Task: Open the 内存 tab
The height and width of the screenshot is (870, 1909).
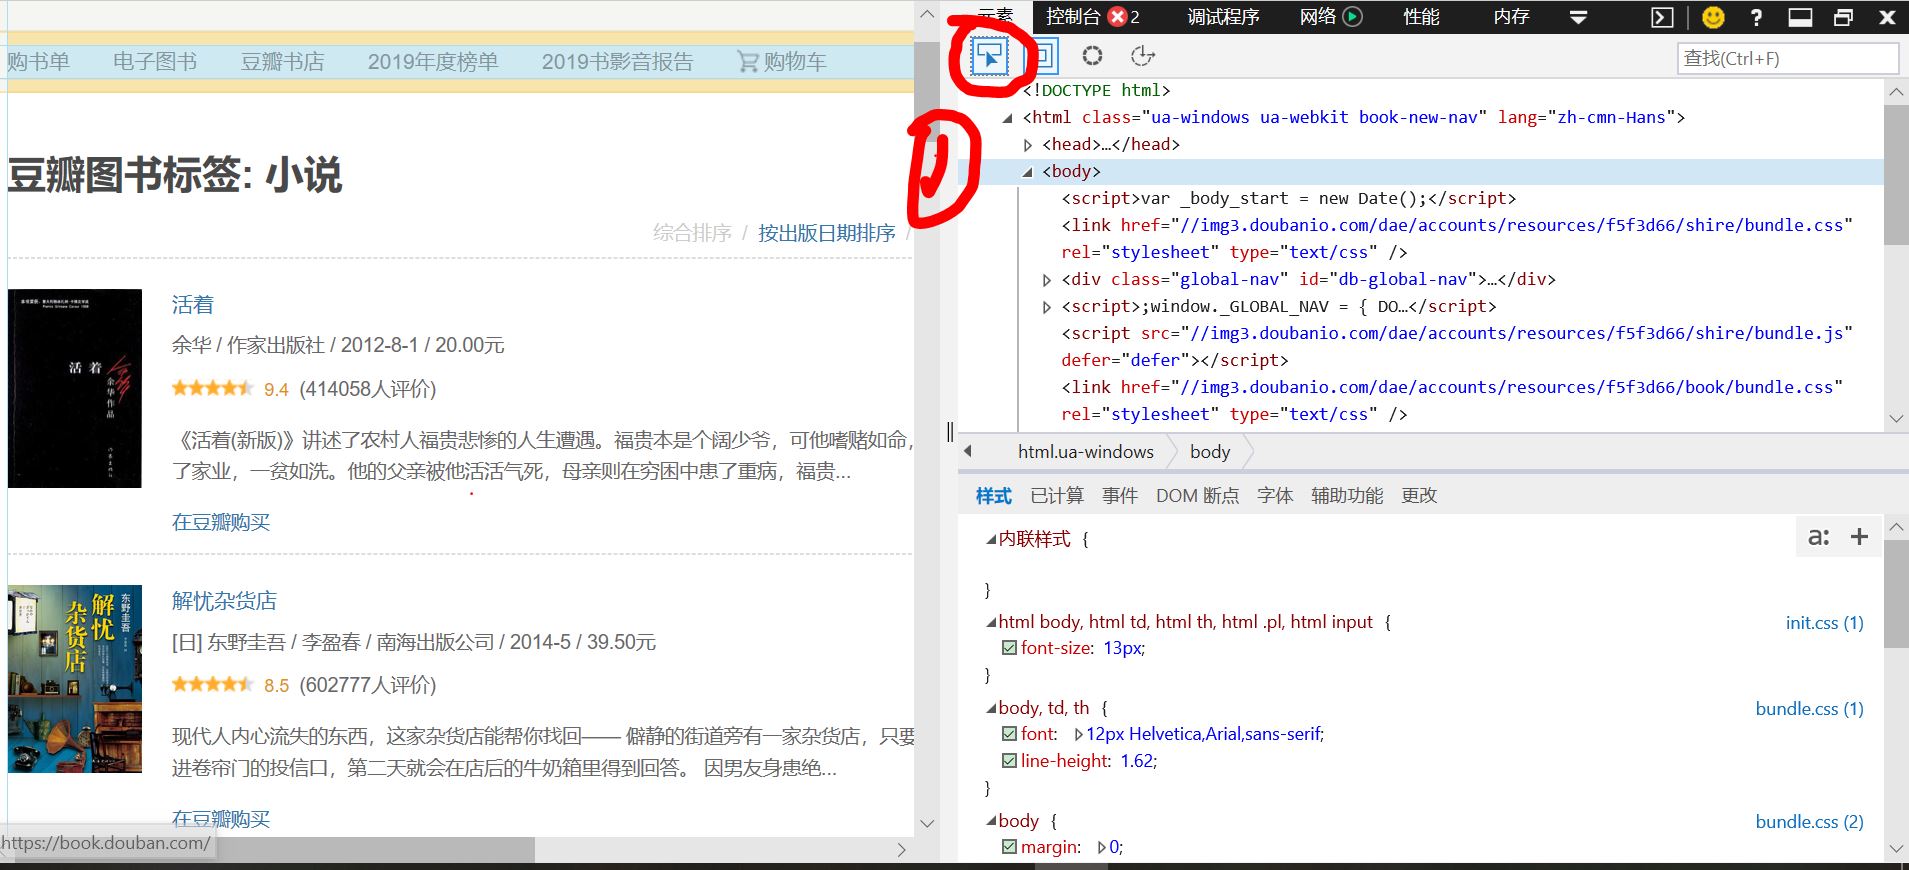Action: [1511, 16]
